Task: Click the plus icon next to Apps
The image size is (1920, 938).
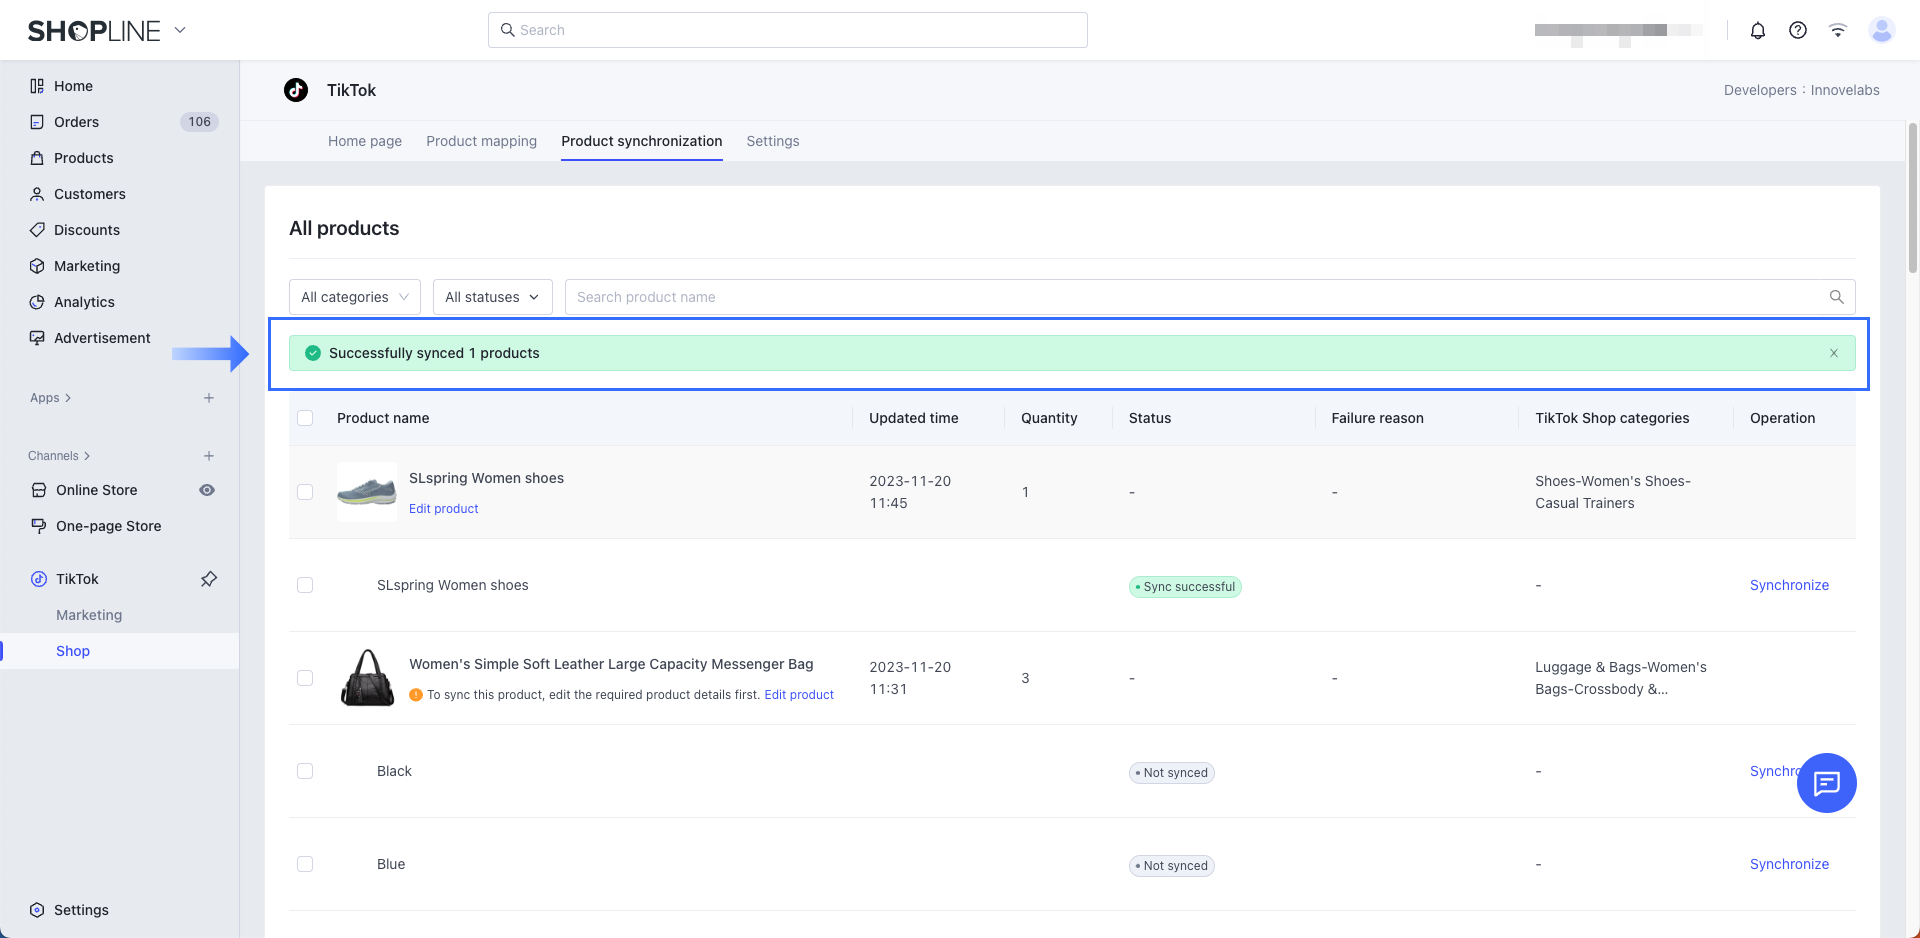Action: pyautogui.click(x=209, y=398)
